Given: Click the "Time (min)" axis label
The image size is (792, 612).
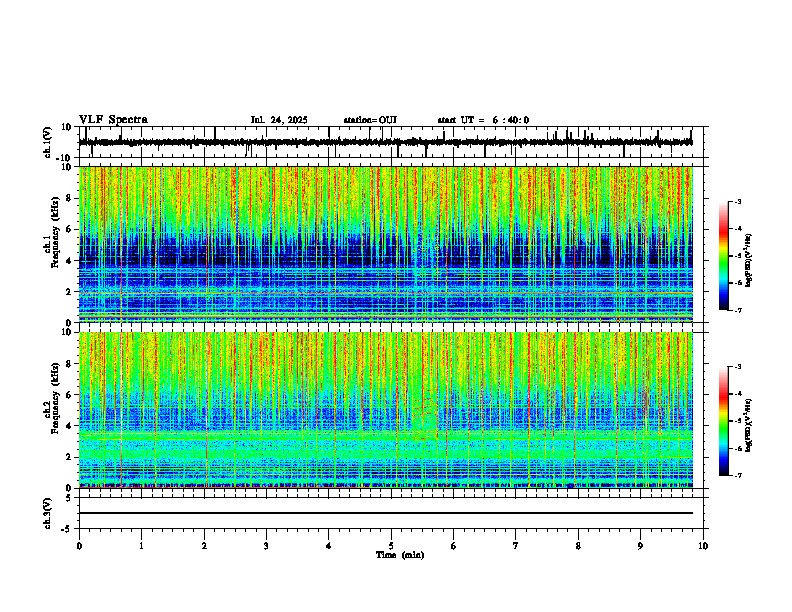Looking at the screenshot, I should tap(400, 555).
